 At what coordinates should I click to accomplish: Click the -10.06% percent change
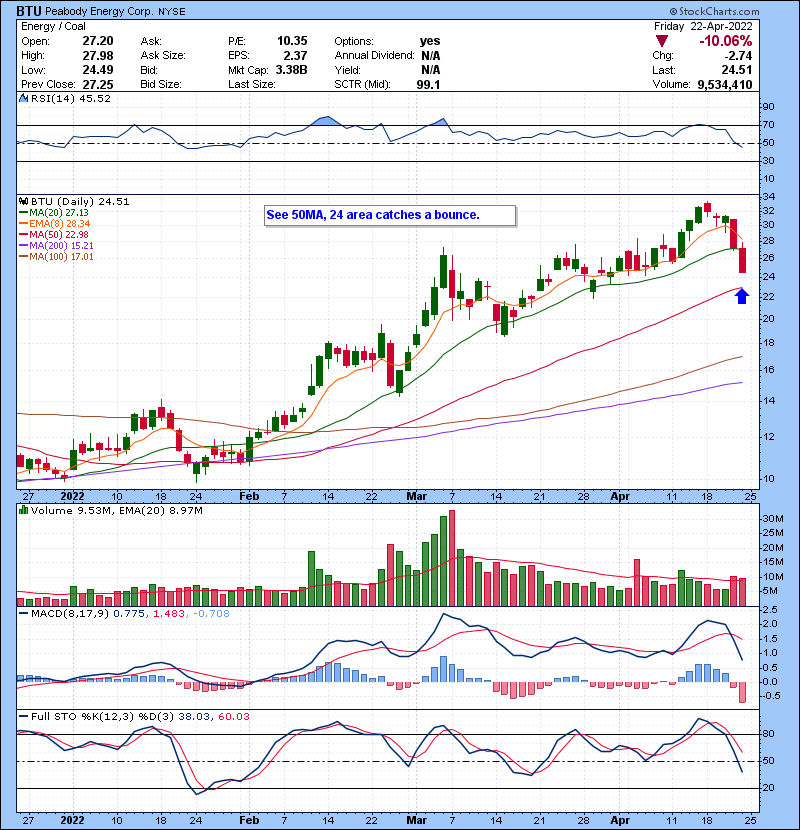tap(725, 41)
